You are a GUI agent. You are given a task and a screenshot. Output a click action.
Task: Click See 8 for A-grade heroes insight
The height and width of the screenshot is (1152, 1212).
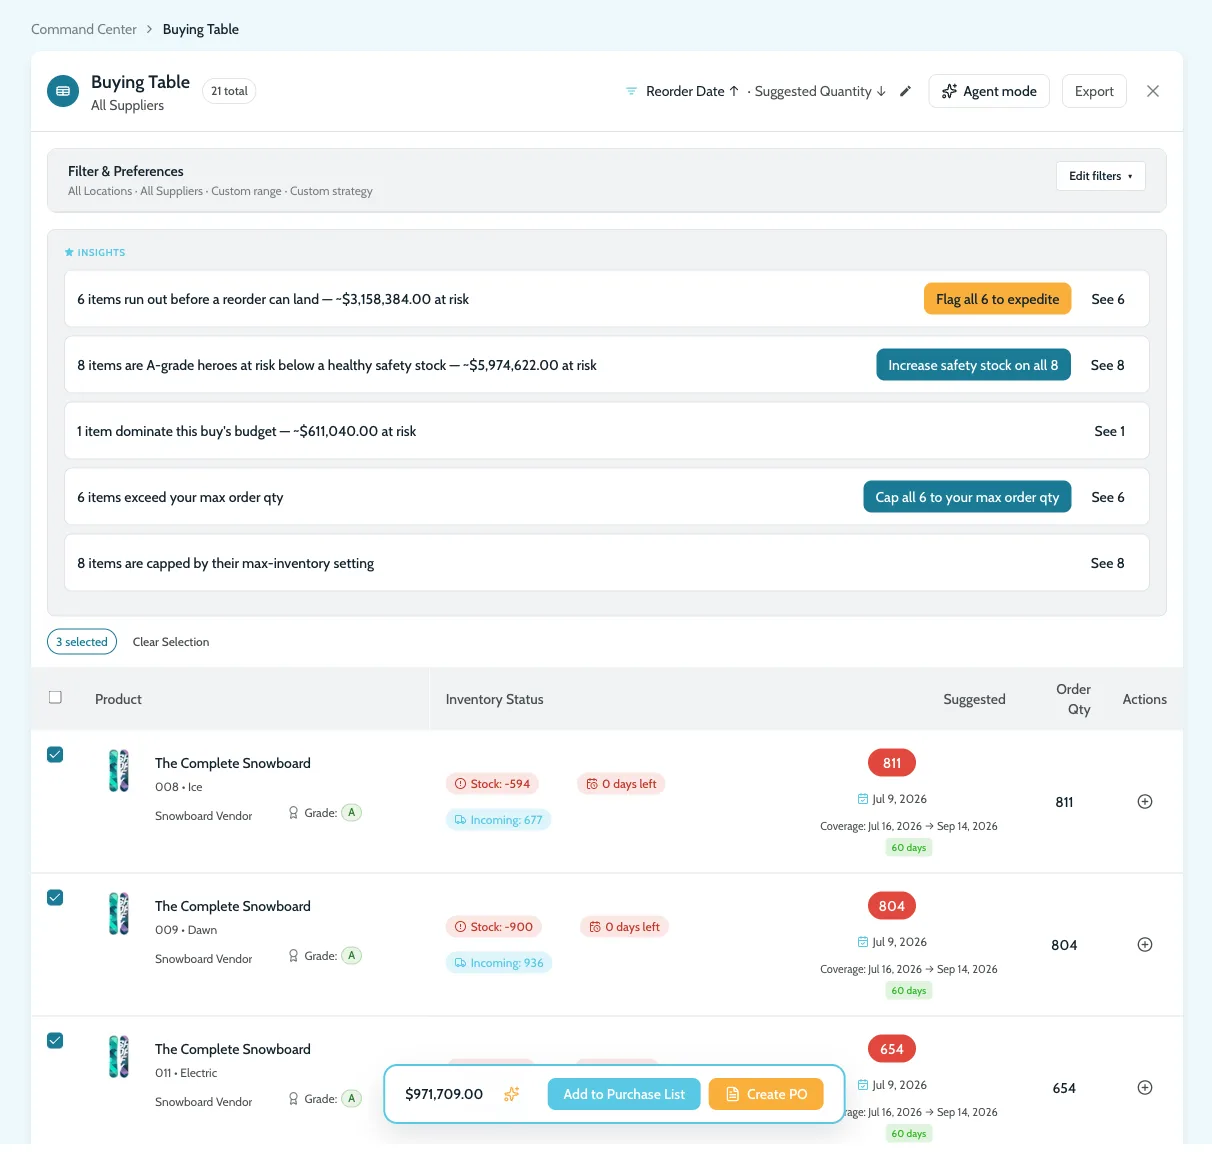pyautogui.click(x=1107, y=365)
